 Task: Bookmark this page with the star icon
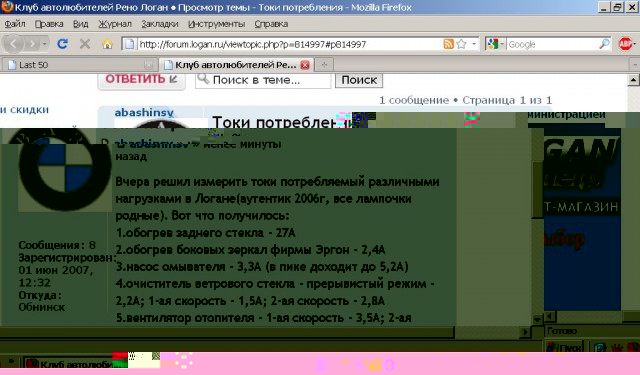(462, 44)
